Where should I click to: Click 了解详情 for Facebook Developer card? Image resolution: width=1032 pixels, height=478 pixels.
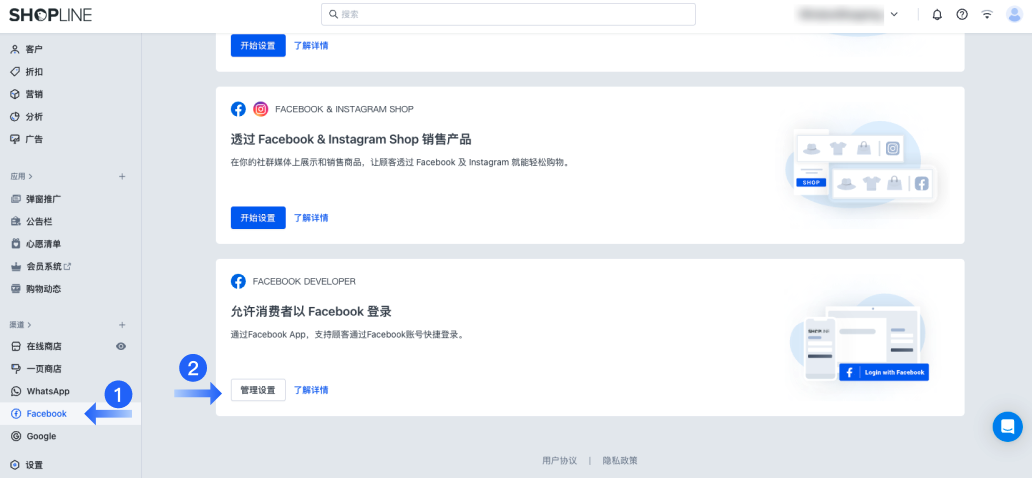tap(311, 390)
